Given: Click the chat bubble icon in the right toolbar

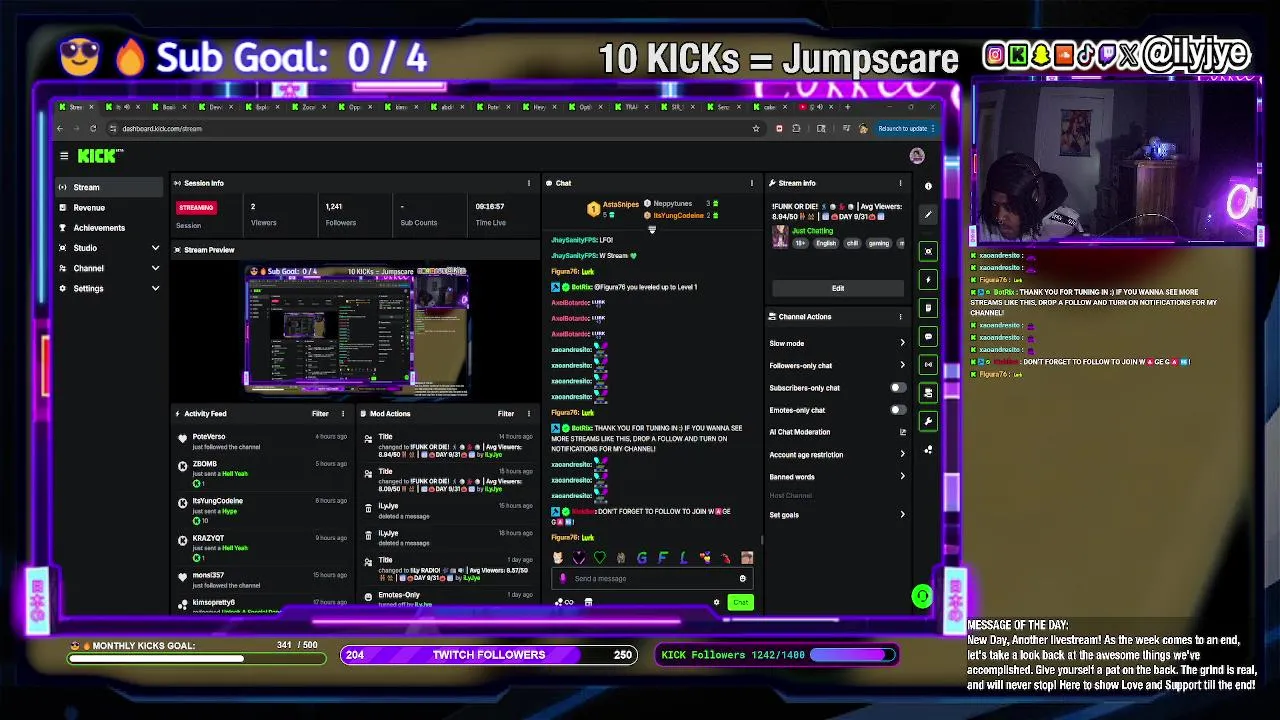Looking at the screenshot, I should [x=928, y=337].
